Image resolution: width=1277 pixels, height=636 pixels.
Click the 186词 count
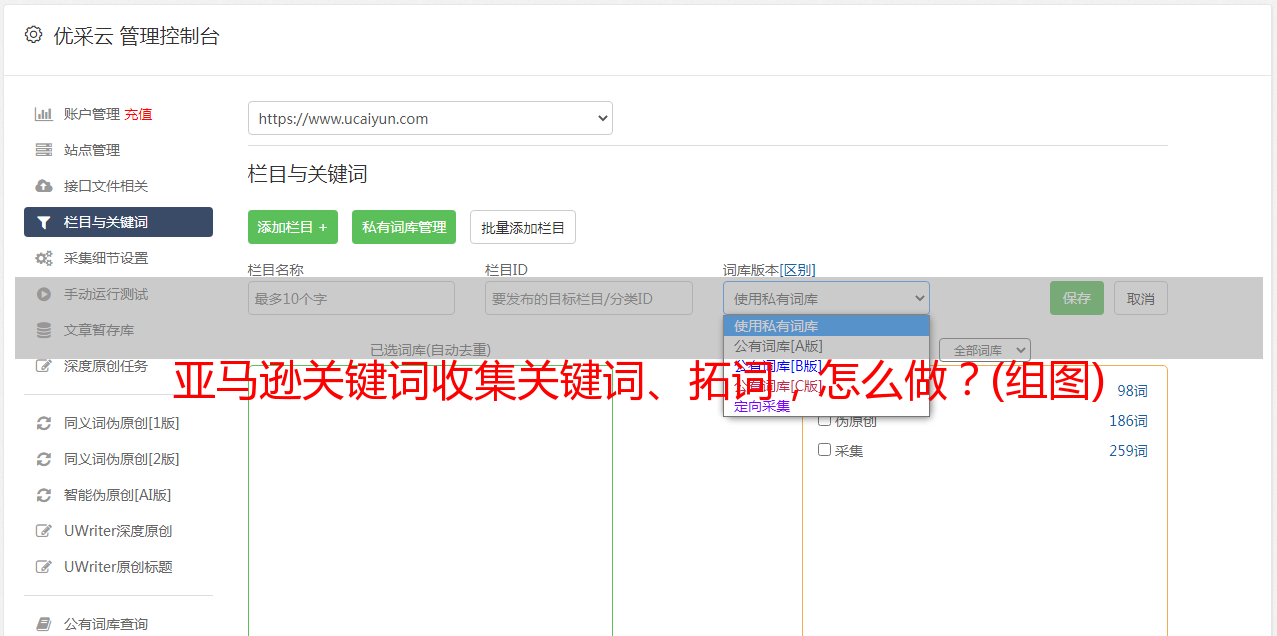pos(1128,421)
